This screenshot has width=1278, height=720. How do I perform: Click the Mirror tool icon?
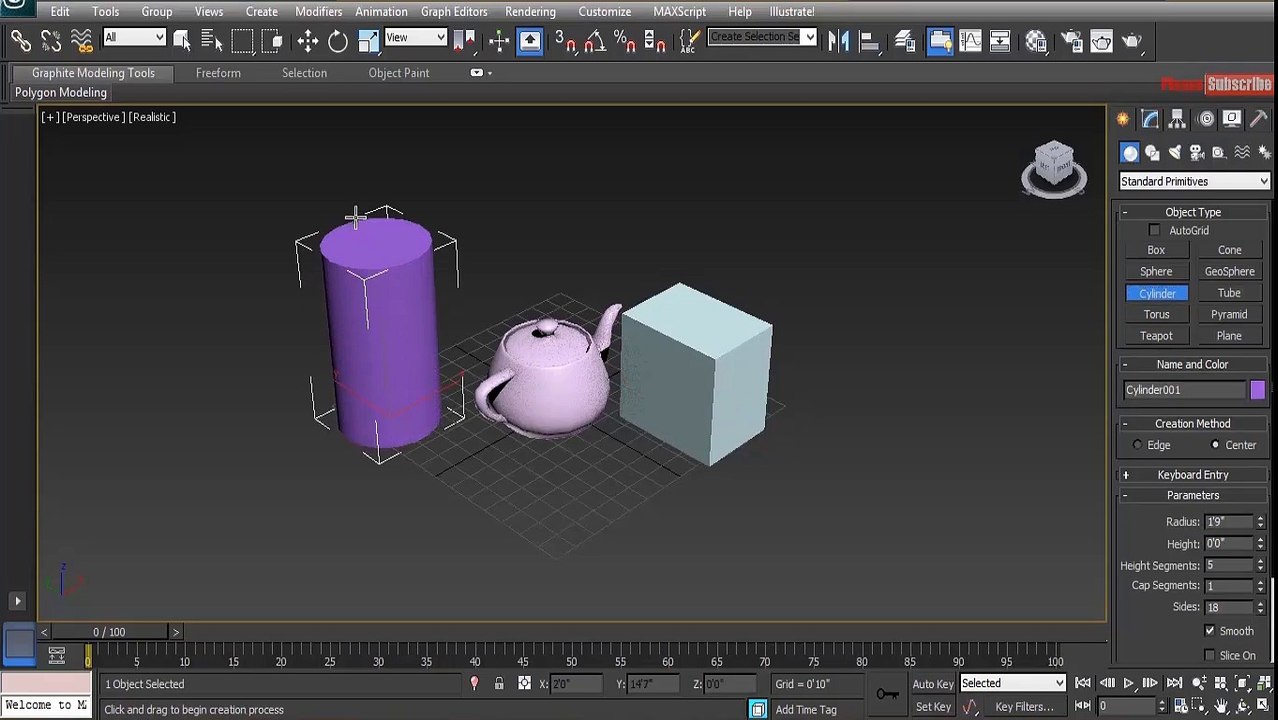tap(839, 41)
